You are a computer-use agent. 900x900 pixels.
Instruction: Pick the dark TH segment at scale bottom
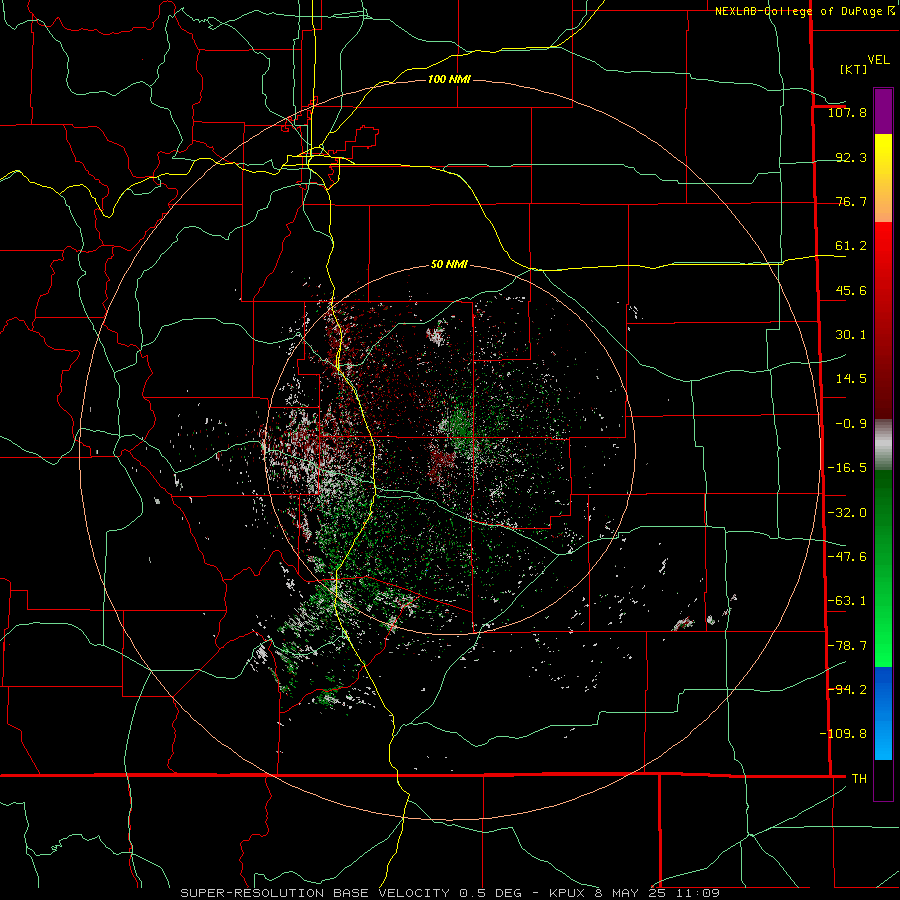[883, 779]
